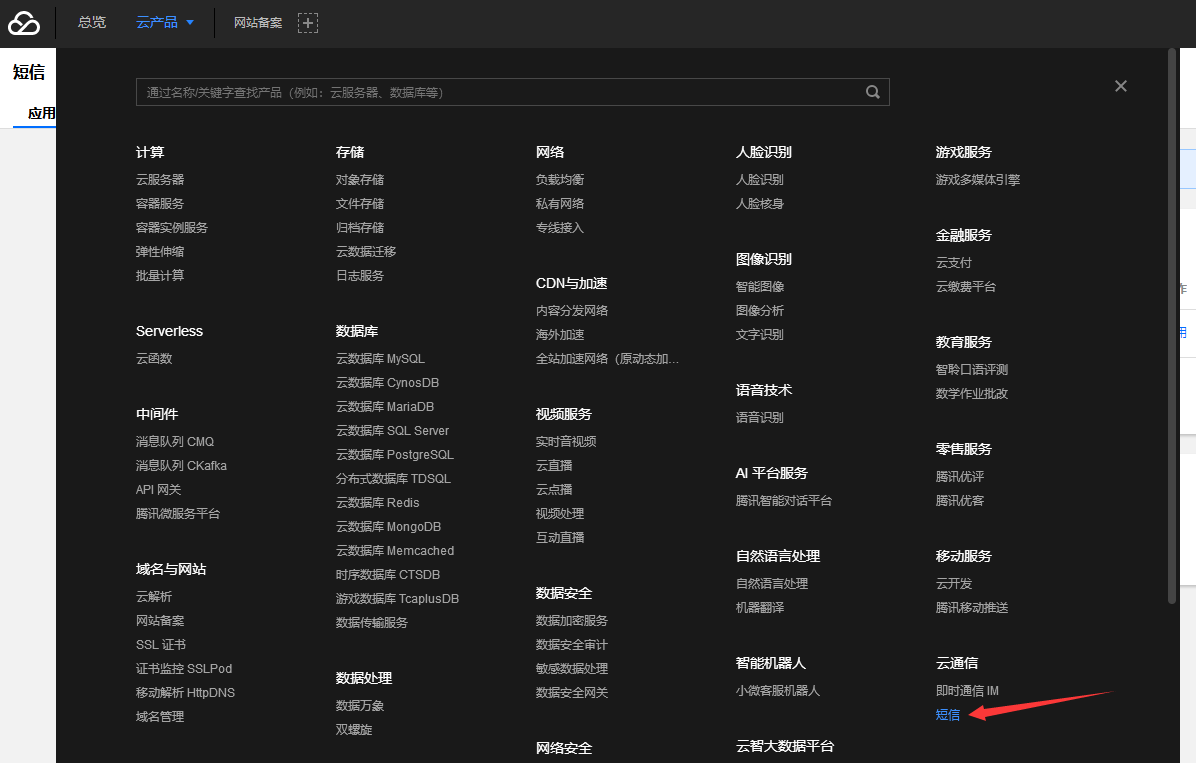Open 域名管理 link
1196x763 pixels.
tap(160, 716)
